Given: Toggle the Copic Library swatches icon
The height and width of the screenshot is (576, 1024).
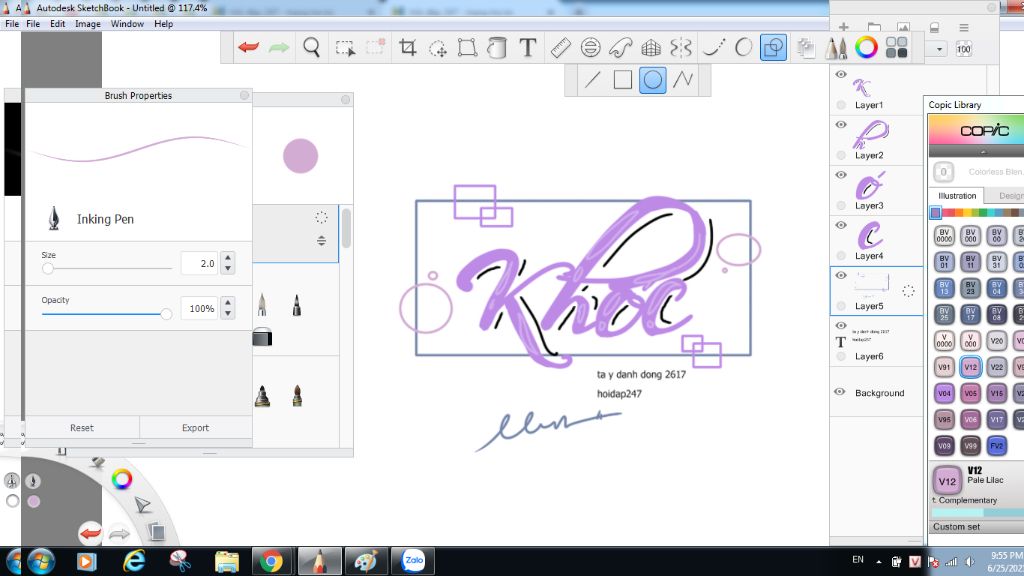Looking at the screenshot, I should pyautogui.click(x=897, y=47).
